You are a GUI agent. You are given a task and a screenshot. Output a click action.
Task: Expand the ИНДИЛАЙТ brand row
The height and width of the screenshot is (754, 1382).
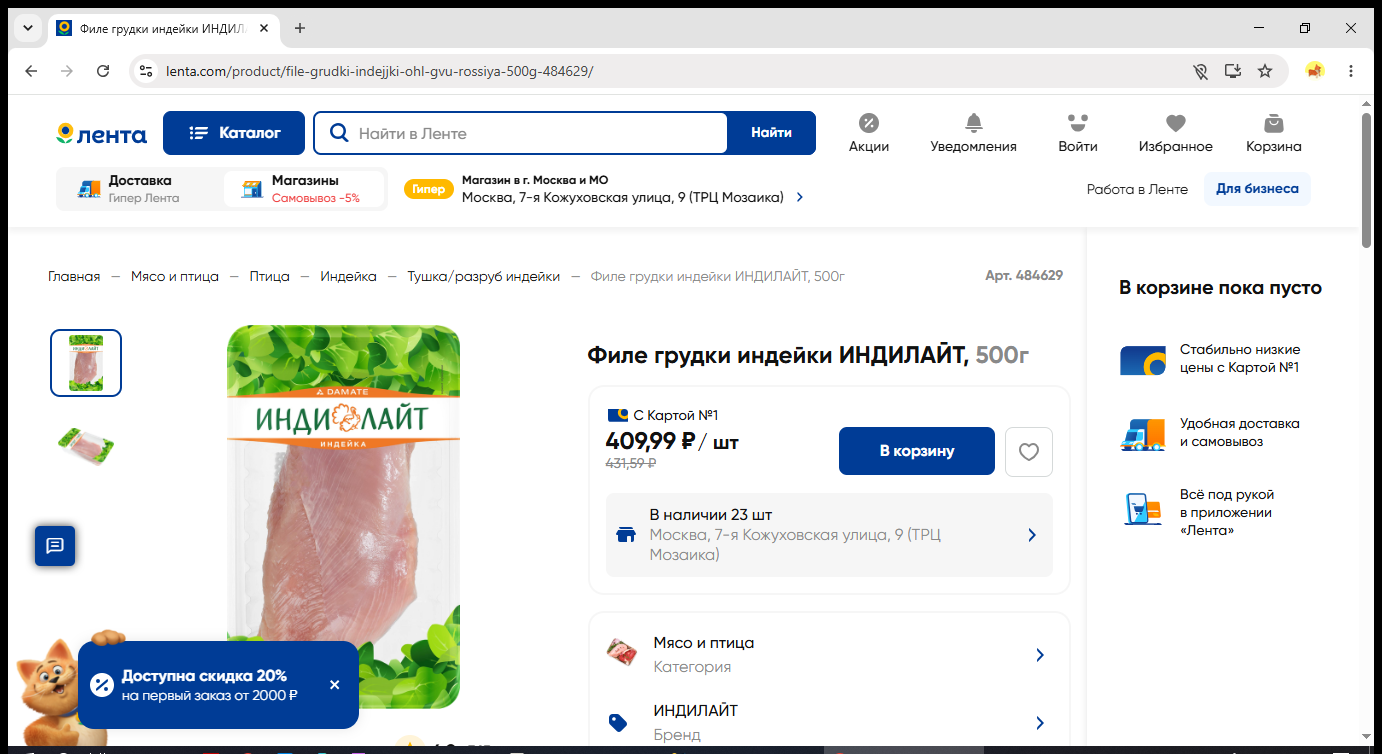829,723
